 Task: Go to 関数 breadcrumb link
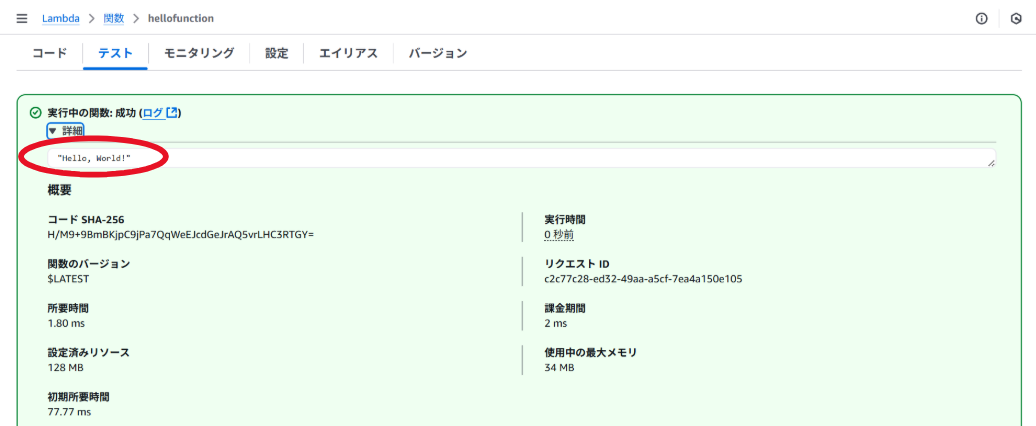click(x=114, y=18)
